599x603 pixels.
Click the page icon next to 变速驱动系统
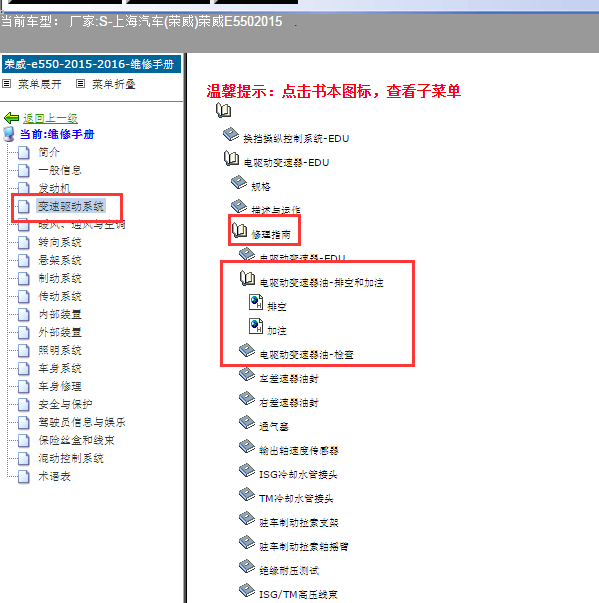(x=24, y=207)
